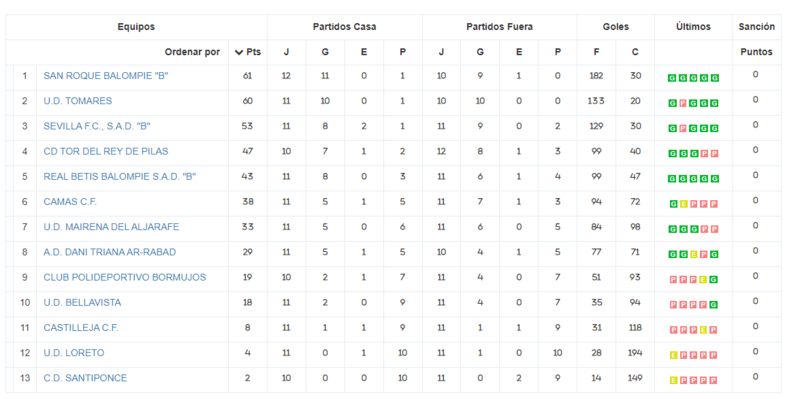Open the REAL BETIS BALOMPIE S.A.D. "B" link

pyautogui.click(x=120, y=177)
